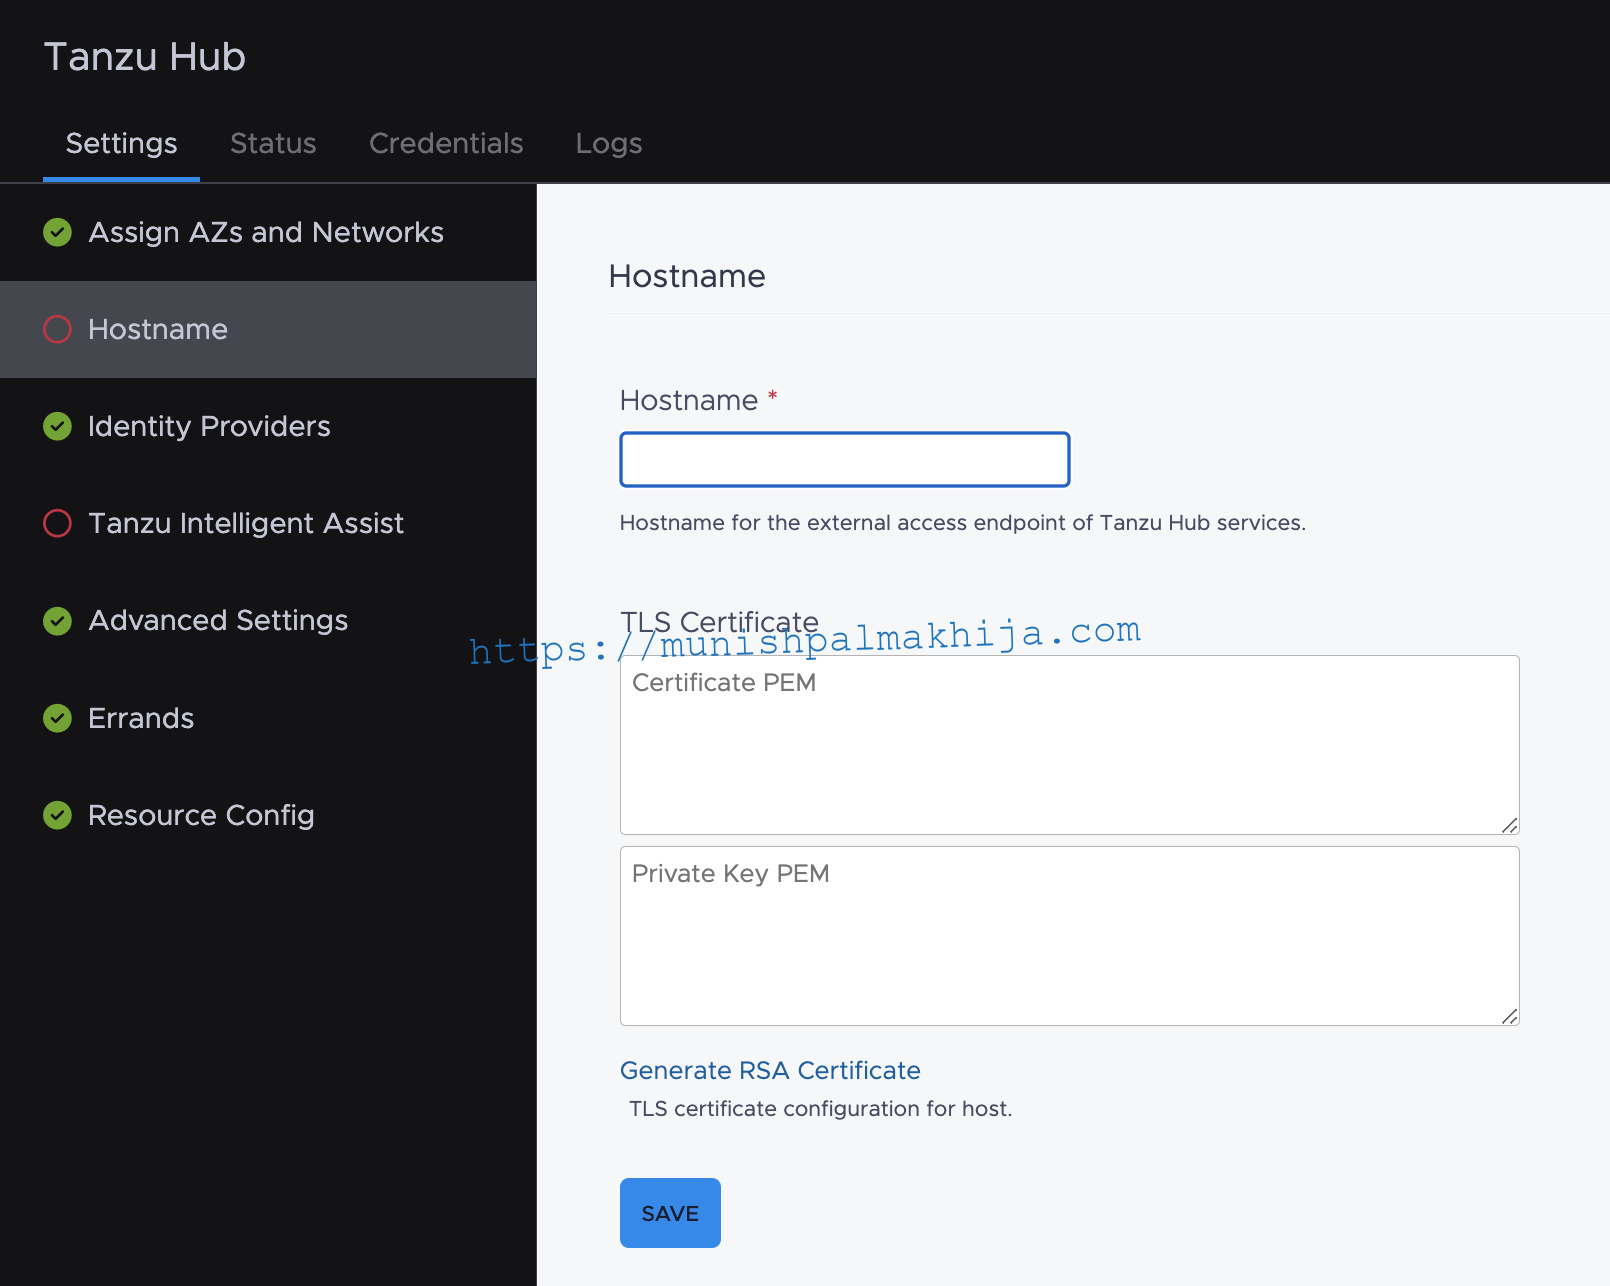Open the Credentials tab
The image size is (1610, 1286).
click(x=446, y=144)
